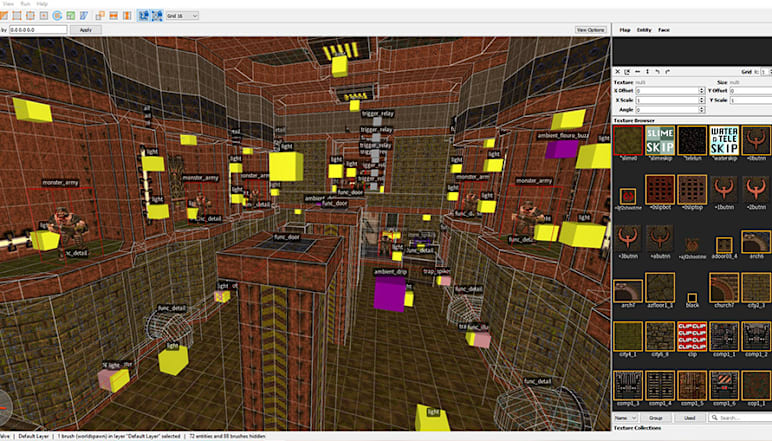Activate the blue Shear tool
772x441 pixels.
pos(84,16)
